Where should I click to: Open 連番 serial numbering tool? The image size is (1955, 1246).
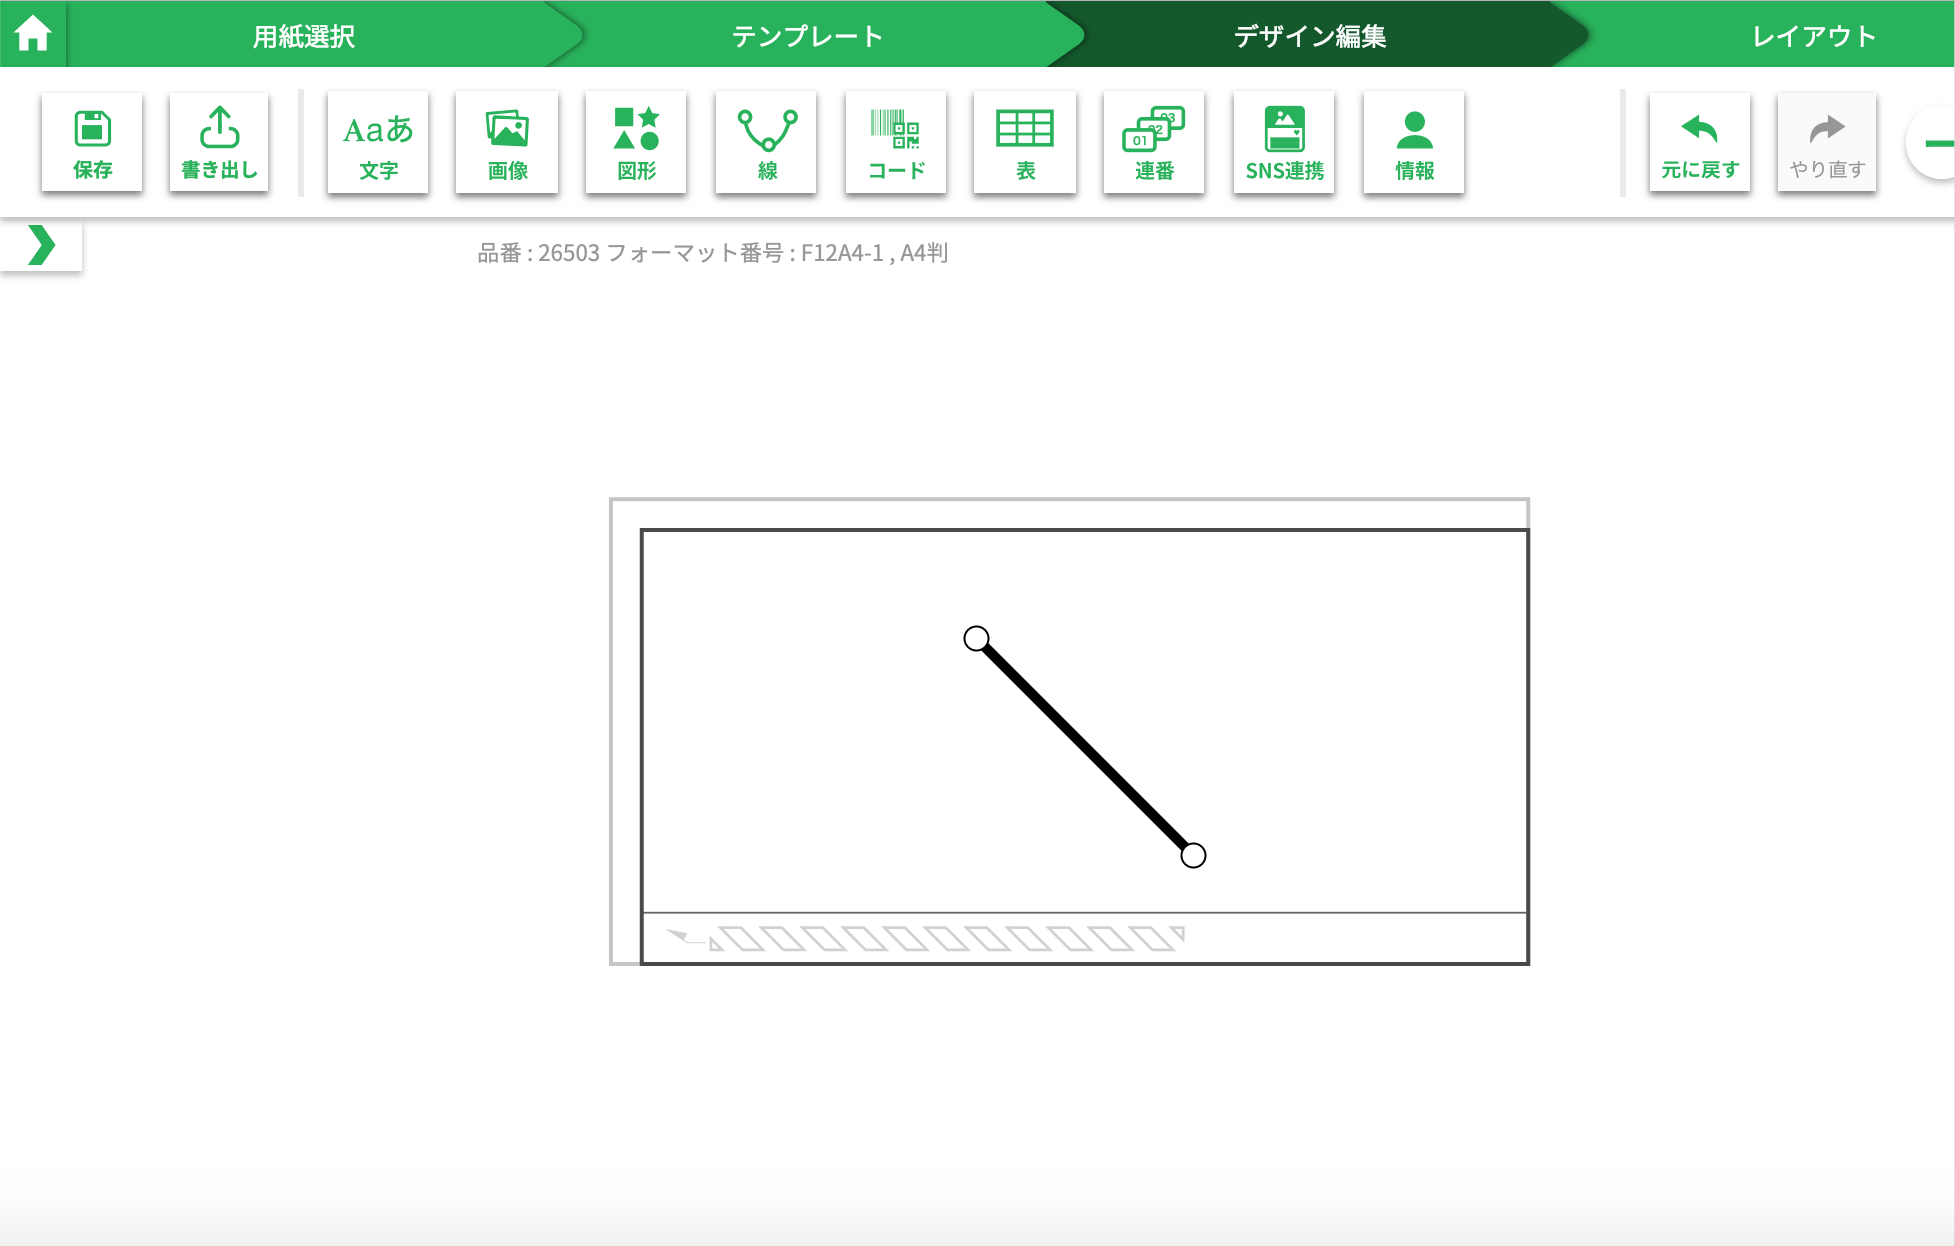[x=1154, y=142]
